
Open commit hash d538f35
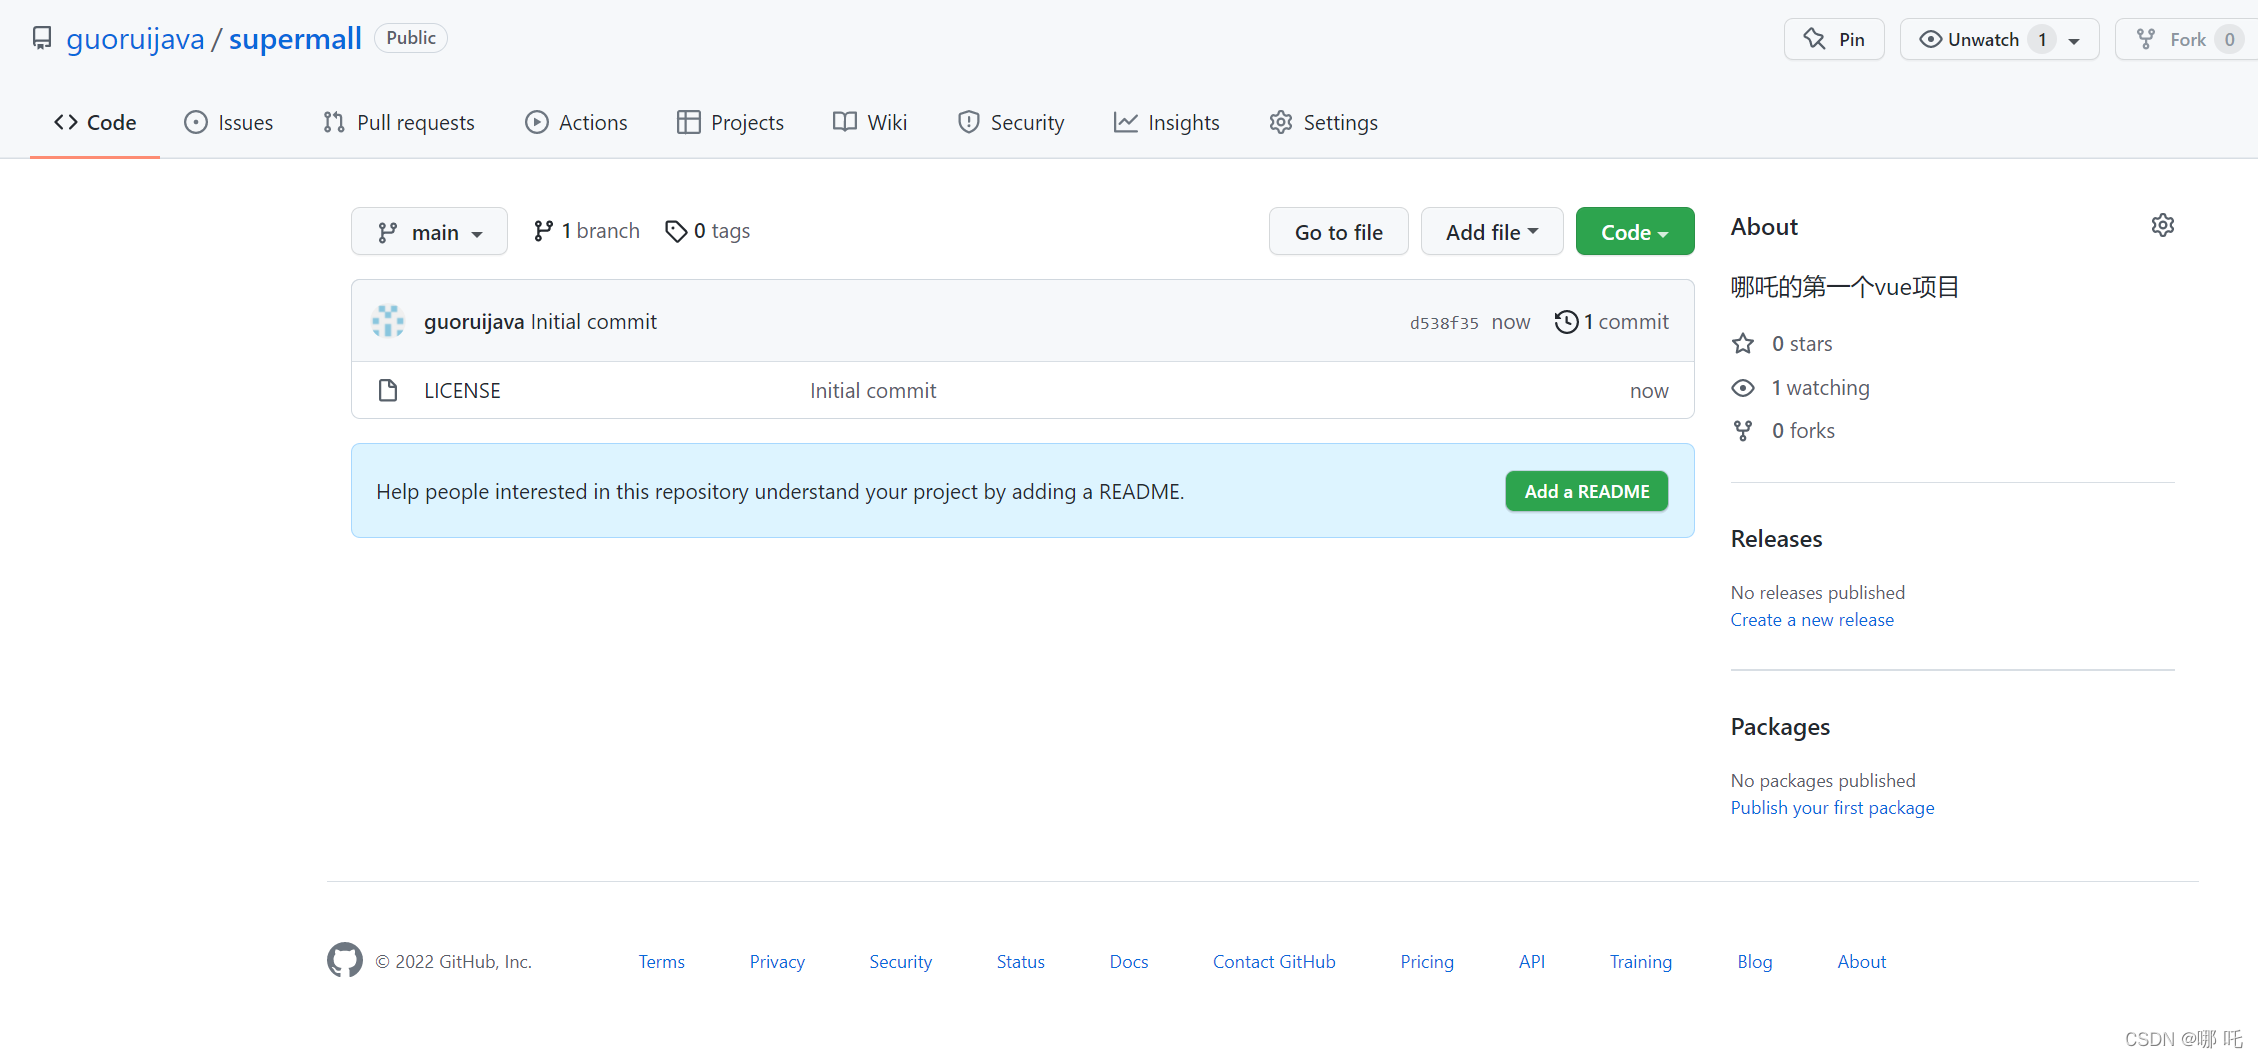pos(1444,323)
